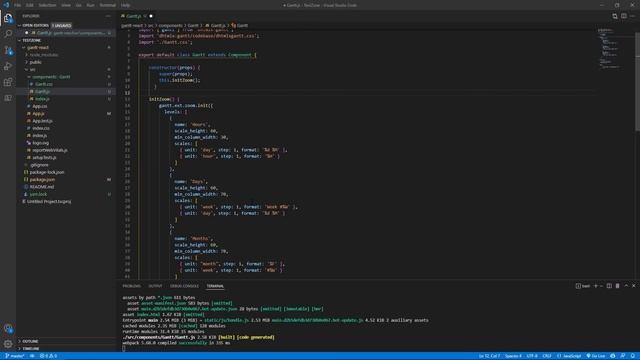The image size is (640, 360).
Task: Open the Manage gear icon
Action: pos(8,344)
